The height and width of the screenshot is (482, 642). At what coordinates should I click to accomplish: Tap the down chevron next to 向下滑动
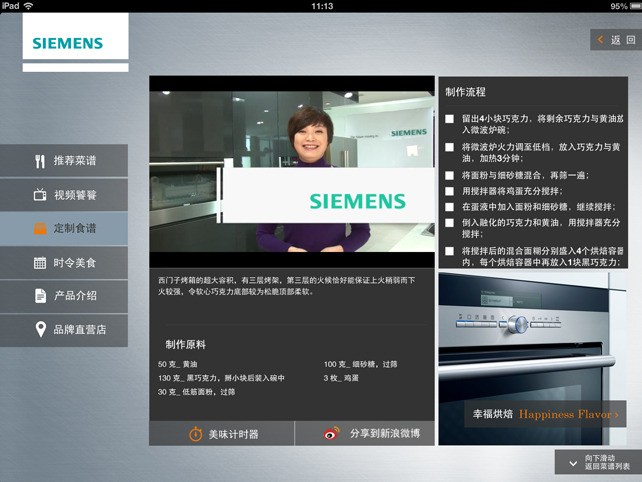click(571, 462)
